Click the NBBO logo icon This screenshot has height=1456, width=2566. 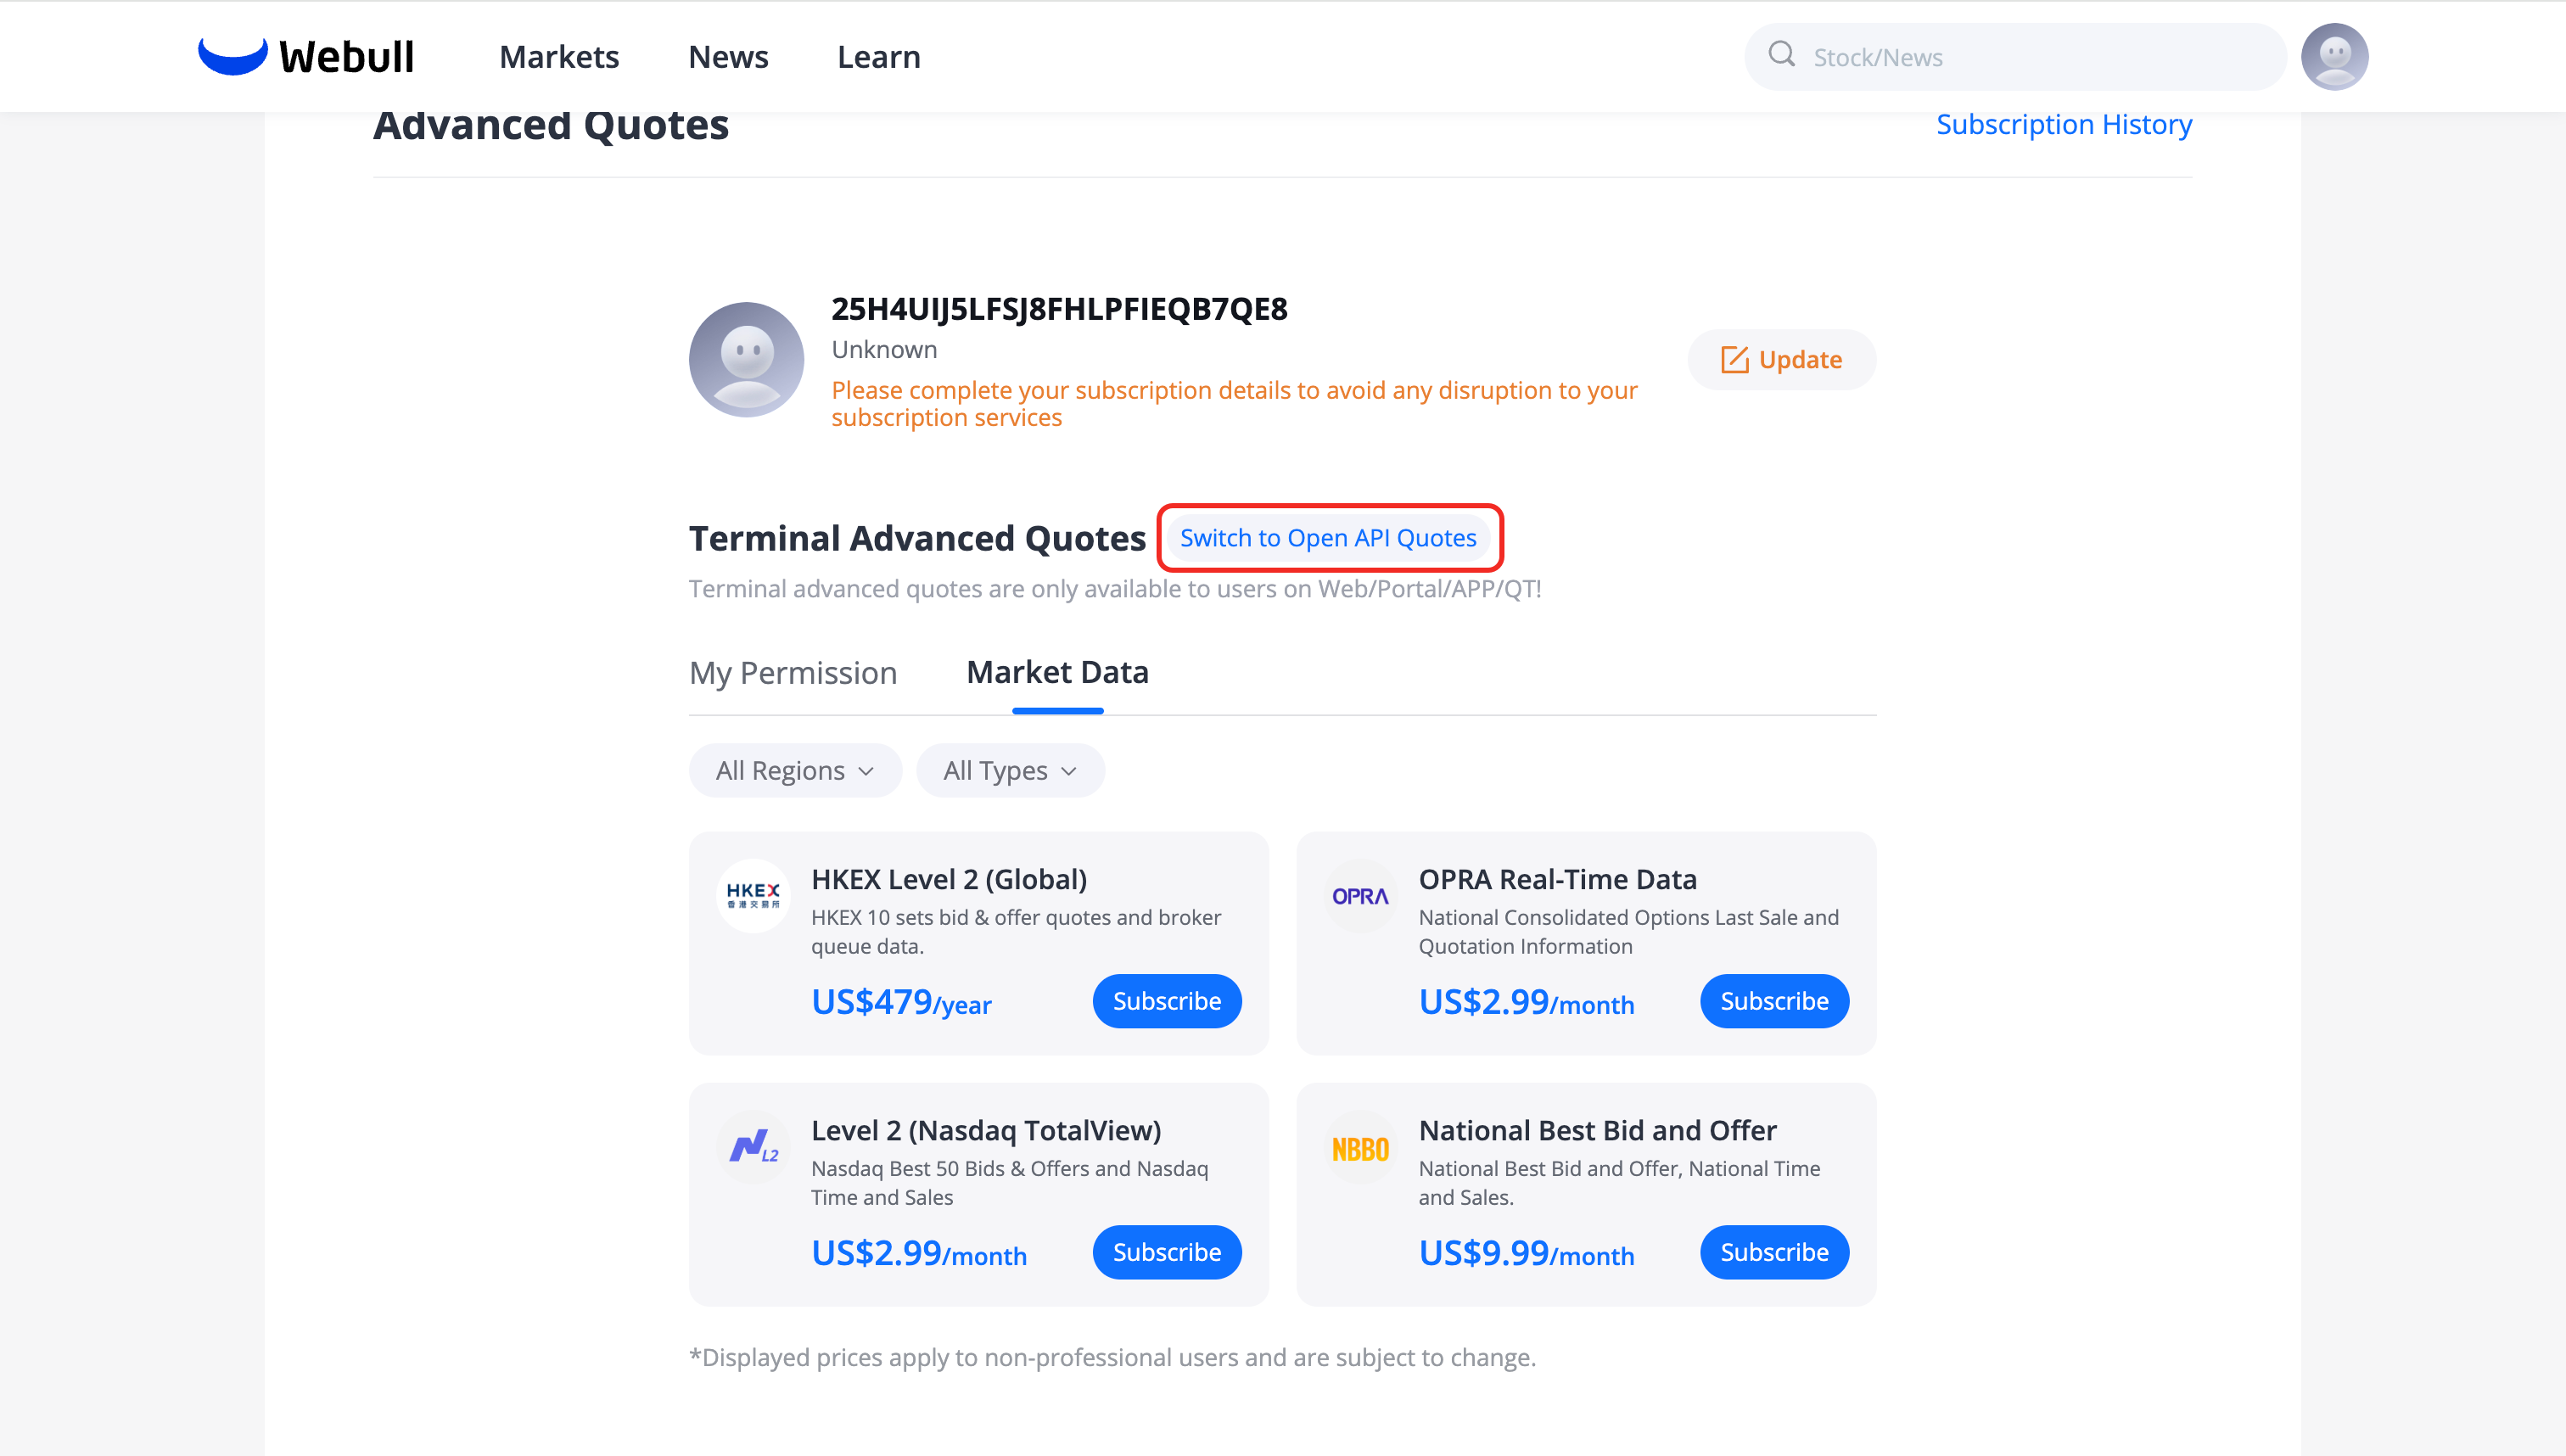[1360, 1146]
